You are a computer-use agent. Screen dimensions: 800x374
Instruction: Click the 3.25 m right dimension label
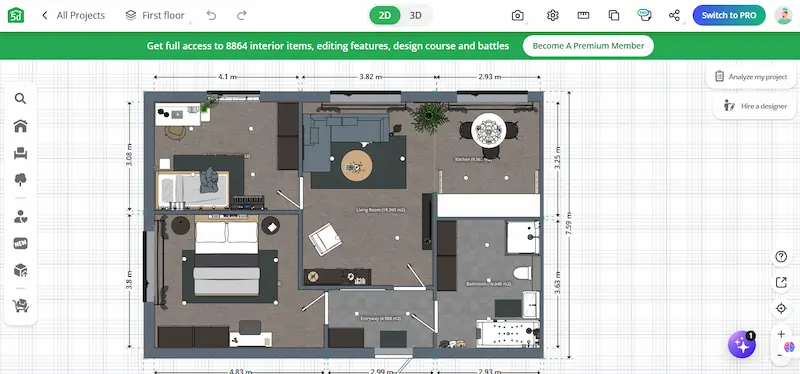(x=557, y=157)
